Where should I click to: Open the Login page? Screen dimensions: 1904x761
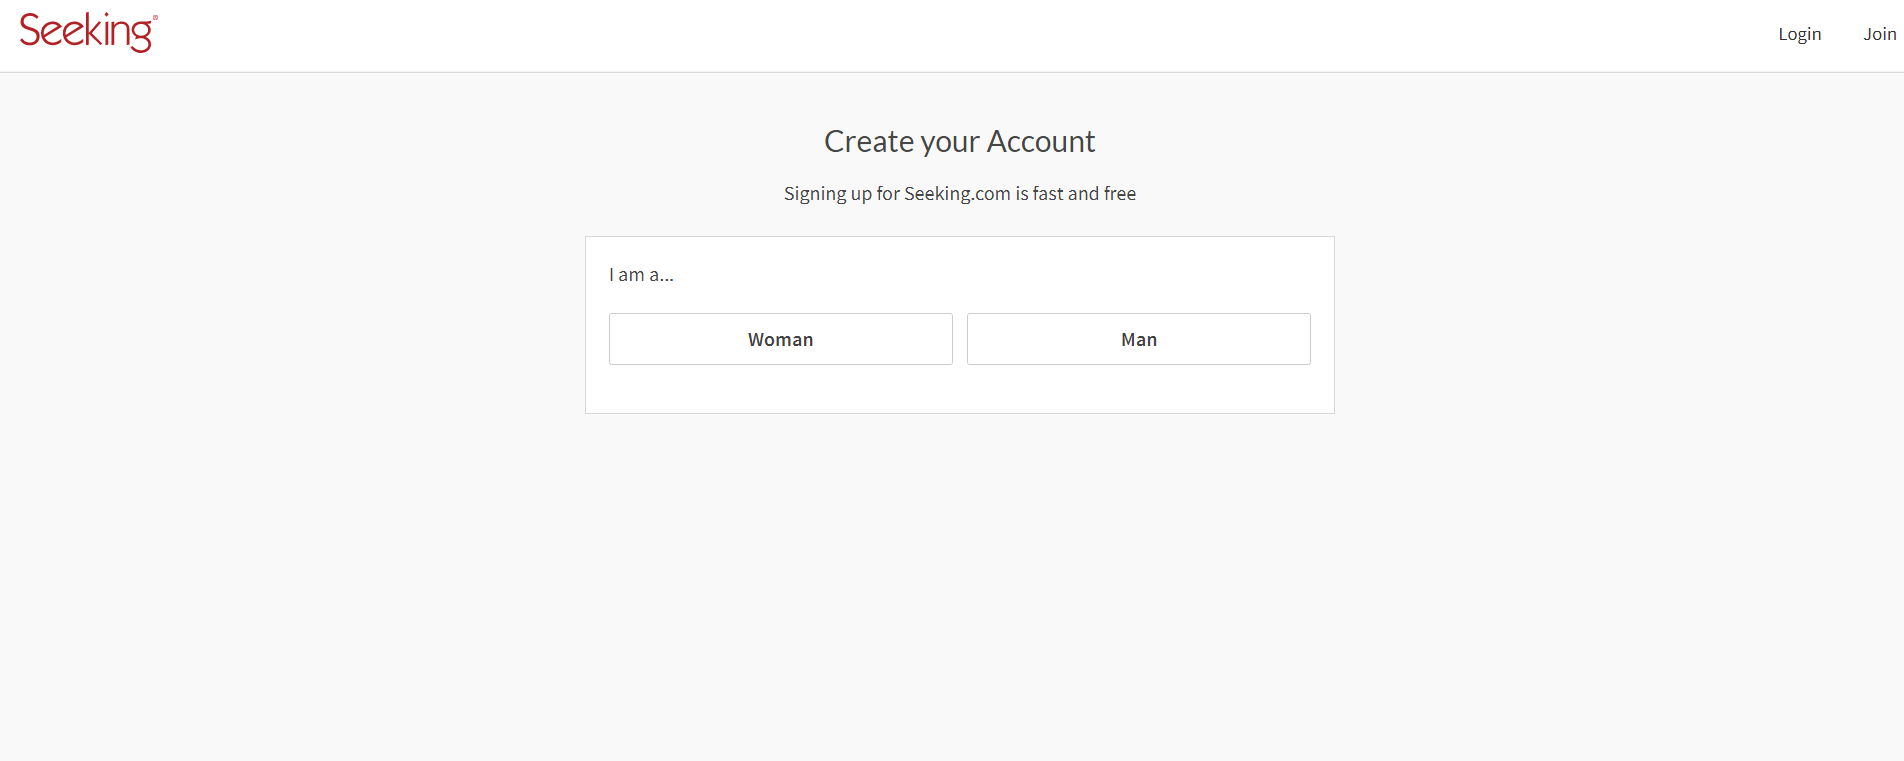[1799, 34]
